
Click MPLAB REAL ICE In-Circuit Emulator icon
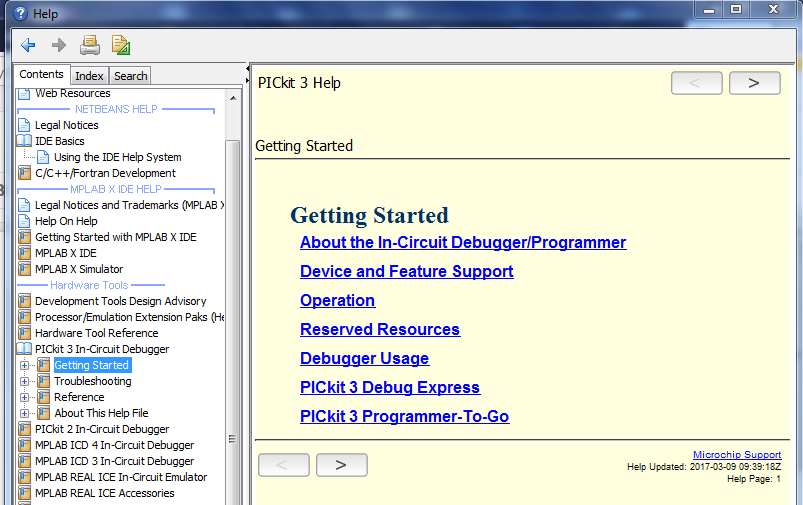24,477
